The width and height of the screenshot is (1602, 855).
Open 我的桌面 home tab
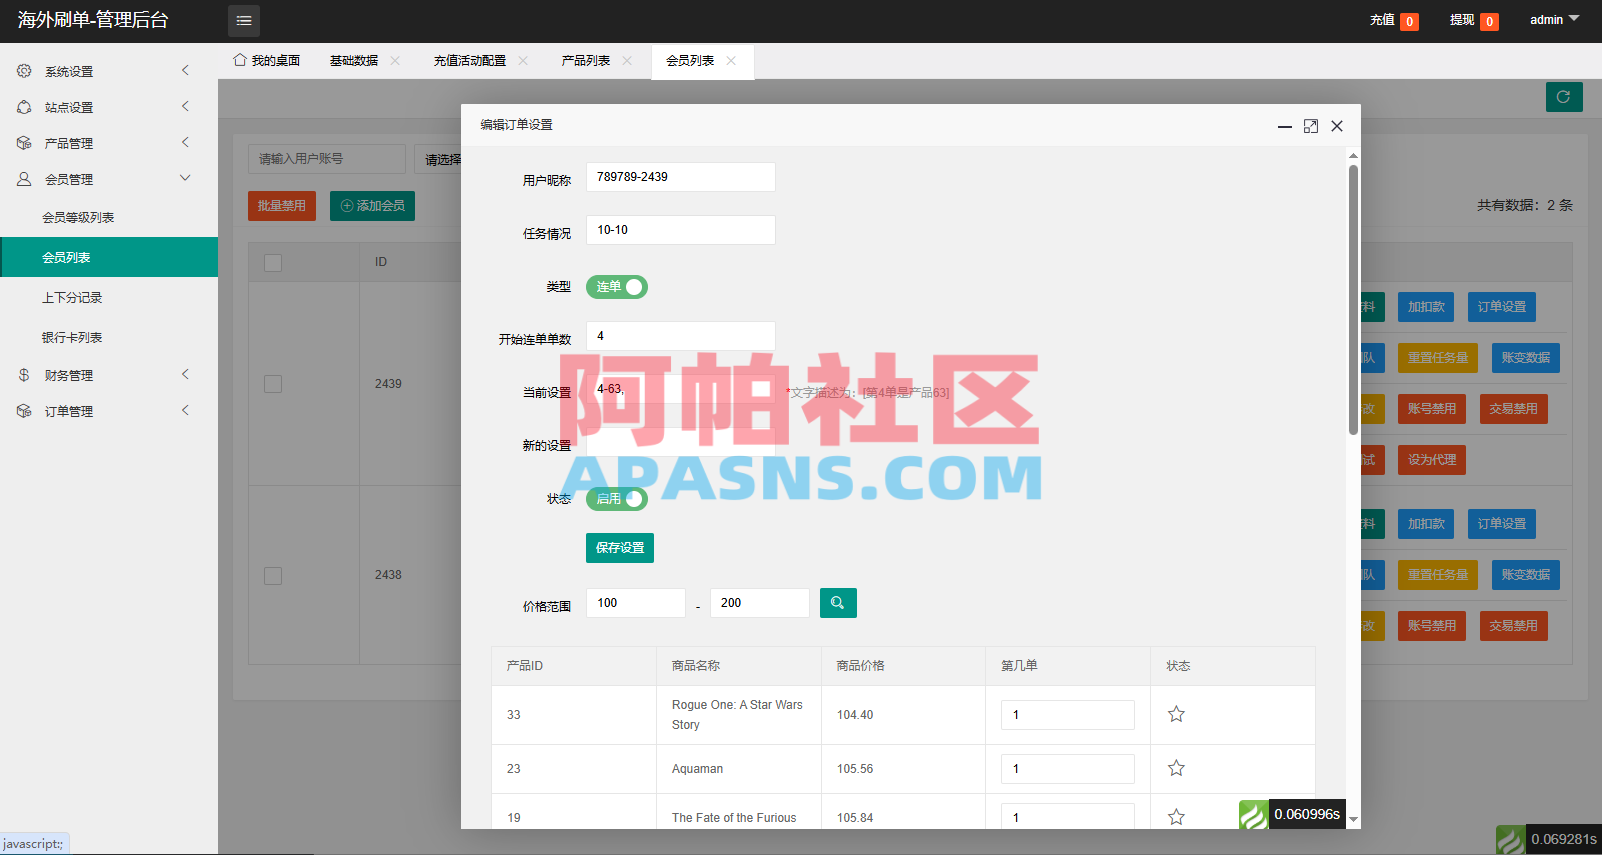point(267,61)
